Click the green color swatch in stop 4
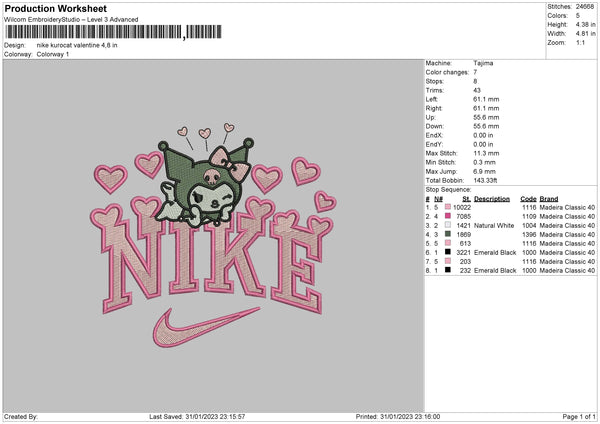 [448, 234]
